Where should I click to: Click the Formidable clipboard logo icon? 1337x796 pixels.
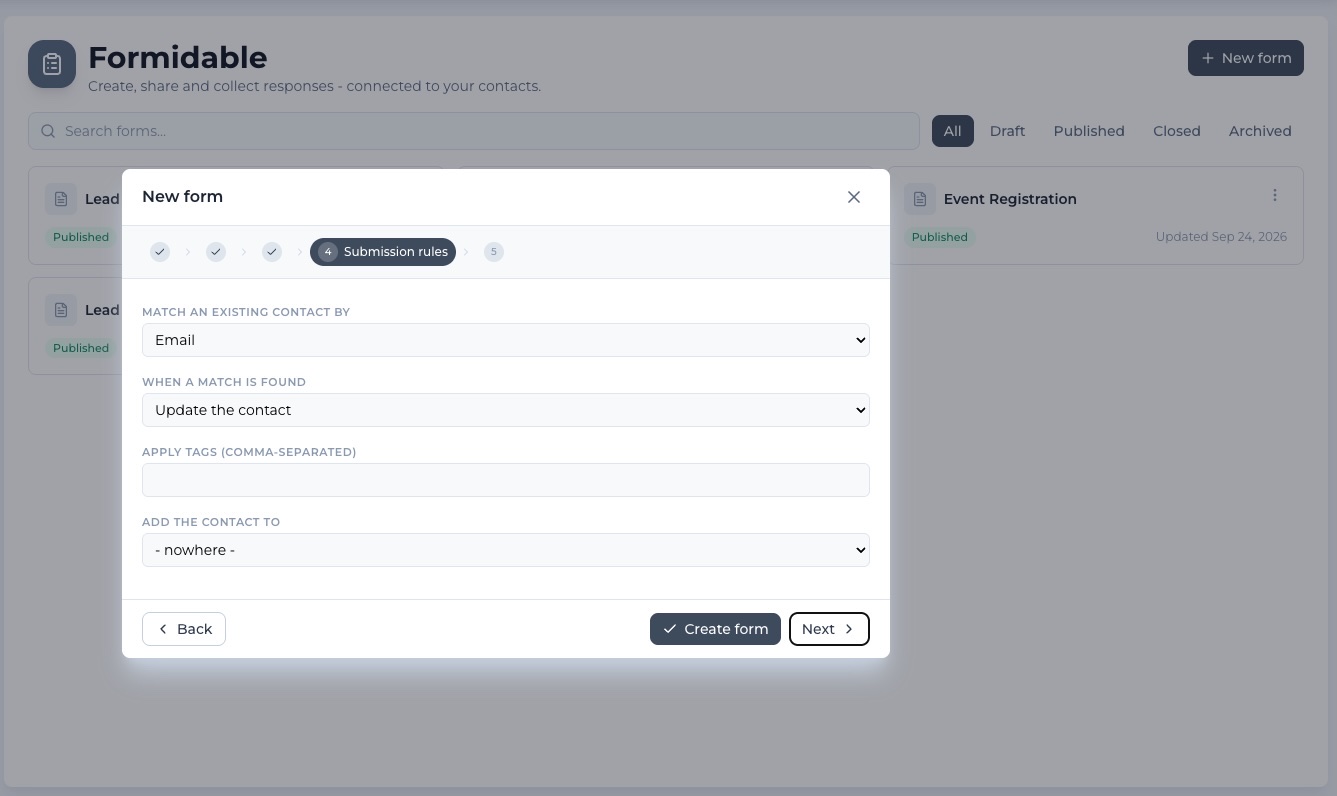(52, 64)
